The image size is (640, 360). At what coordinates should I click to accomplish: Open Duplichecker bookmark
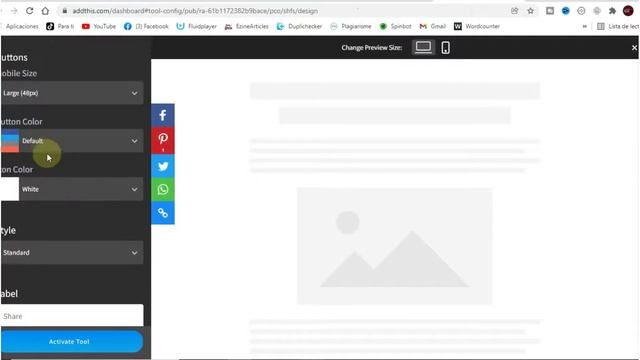coord(299,26)
